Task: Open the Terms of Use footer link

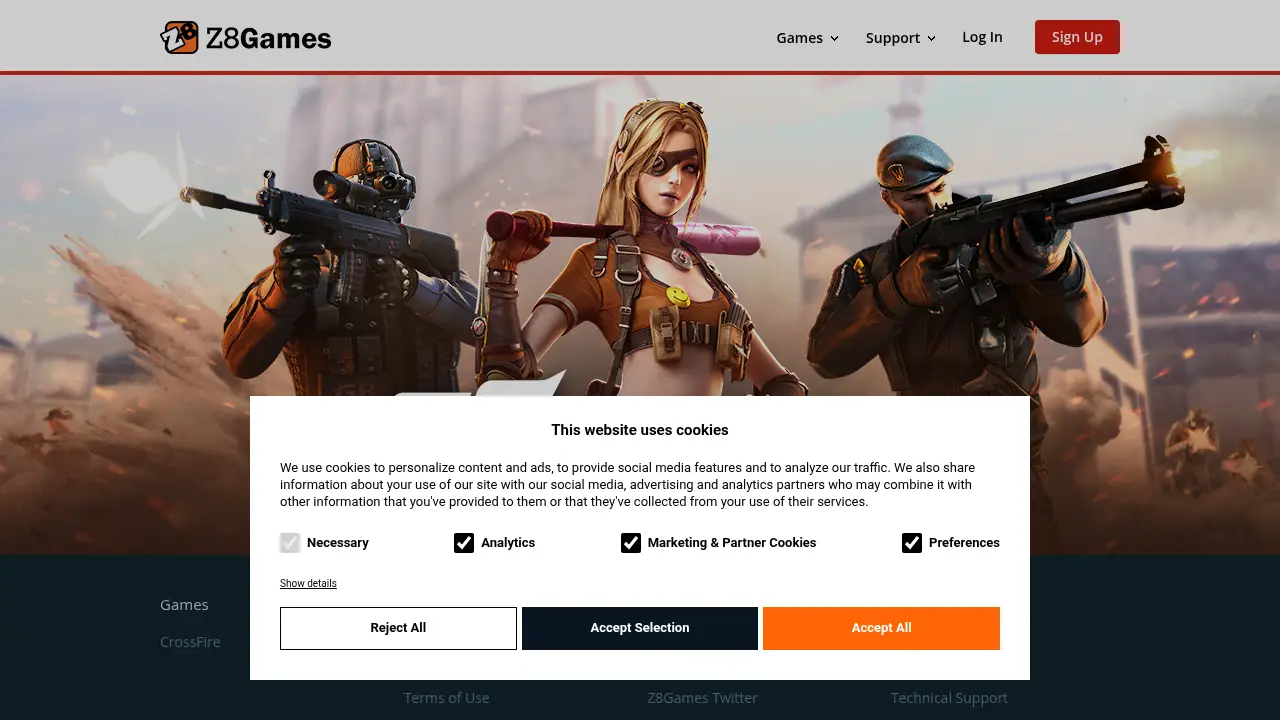Action: tap(447, 698)
